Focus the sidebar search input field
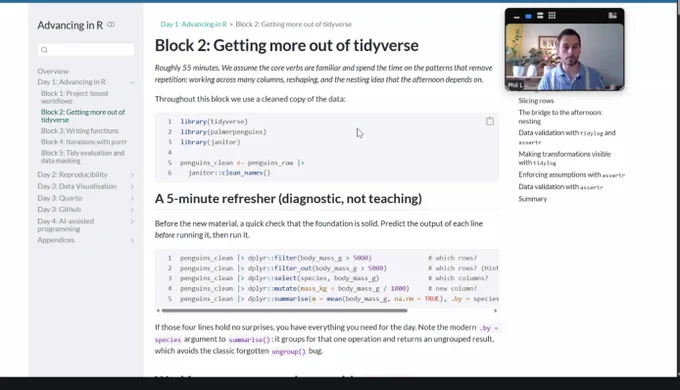680x390 pixels. tap(86, 50)
